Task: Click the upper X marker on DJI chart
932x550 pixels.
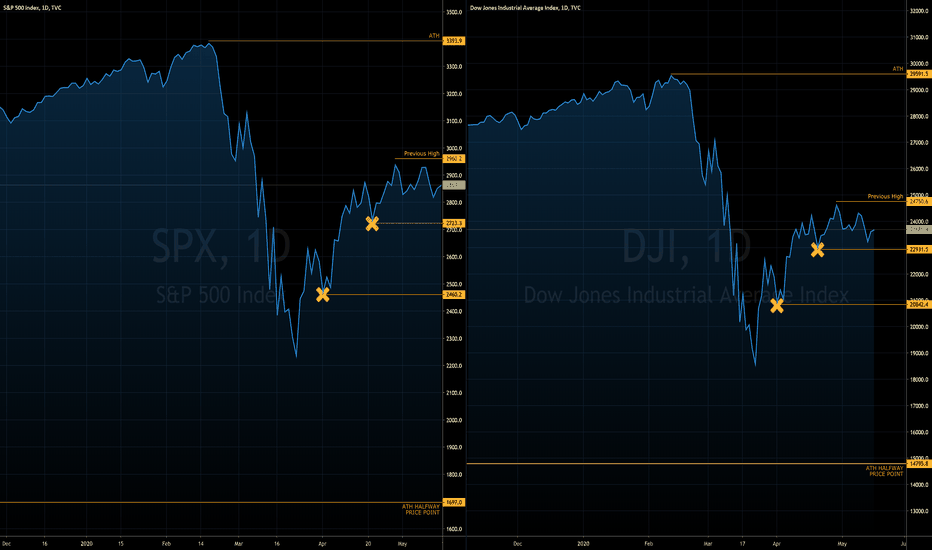Action: click(818, 250)
